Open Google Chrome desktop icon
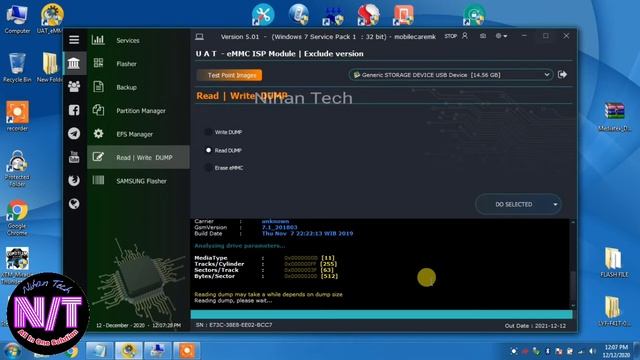The height and width of the screenshot is (360, 640). click(17, 218)
